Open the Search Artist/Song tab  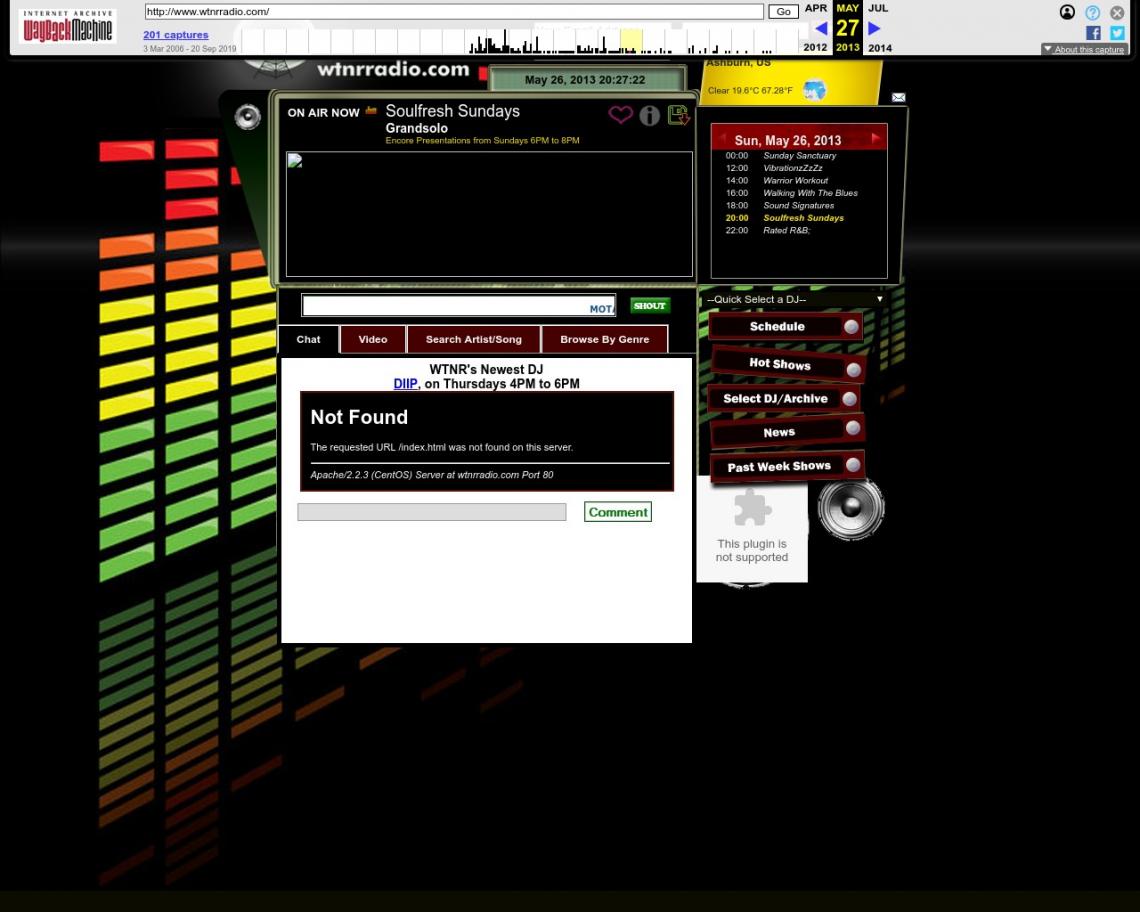[x=474, y=340]
